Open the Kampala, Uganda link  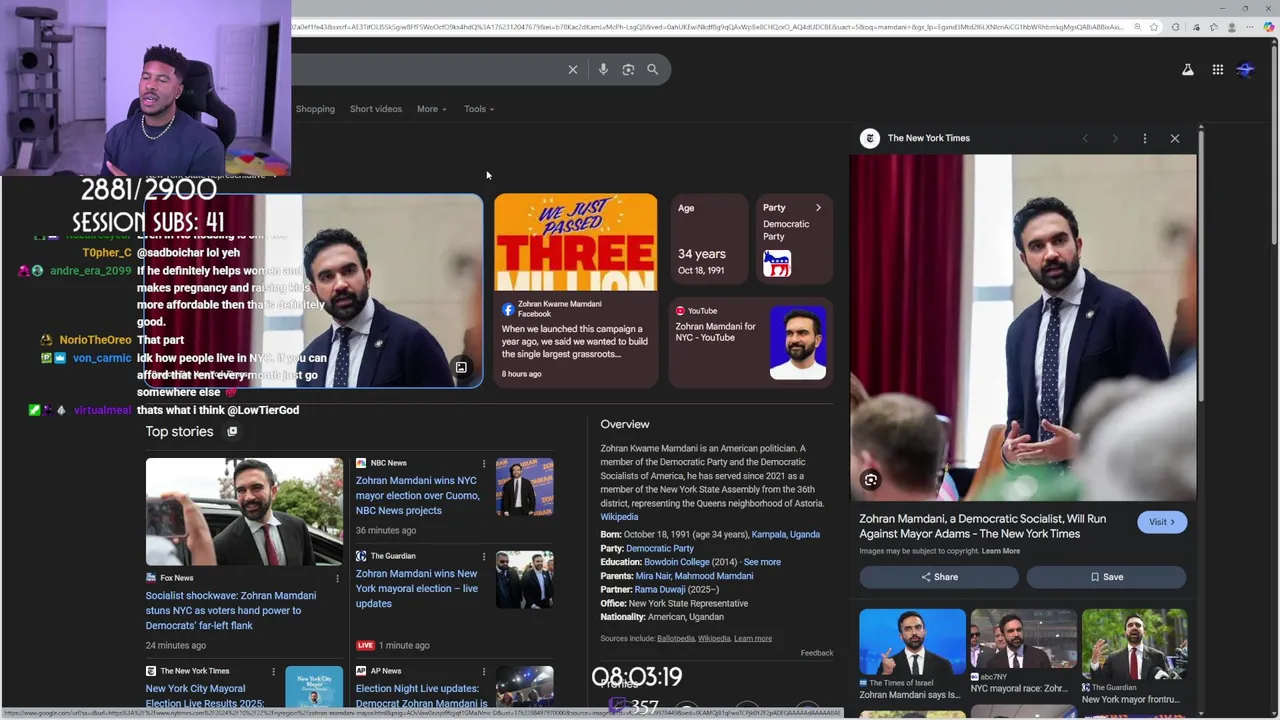786,534
